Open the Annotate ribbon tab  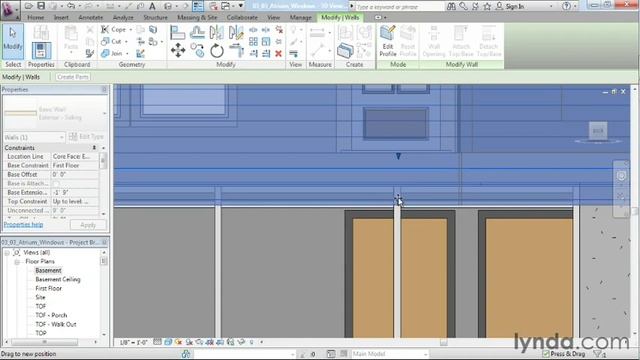point(91,18)
